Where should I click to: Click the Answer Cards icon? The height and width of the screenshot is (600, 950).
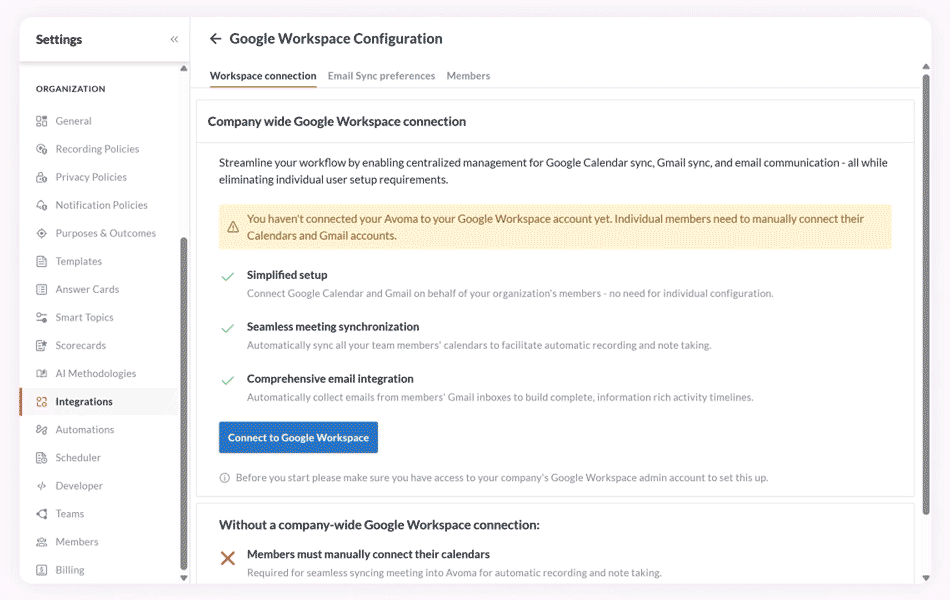pos(41,289)
